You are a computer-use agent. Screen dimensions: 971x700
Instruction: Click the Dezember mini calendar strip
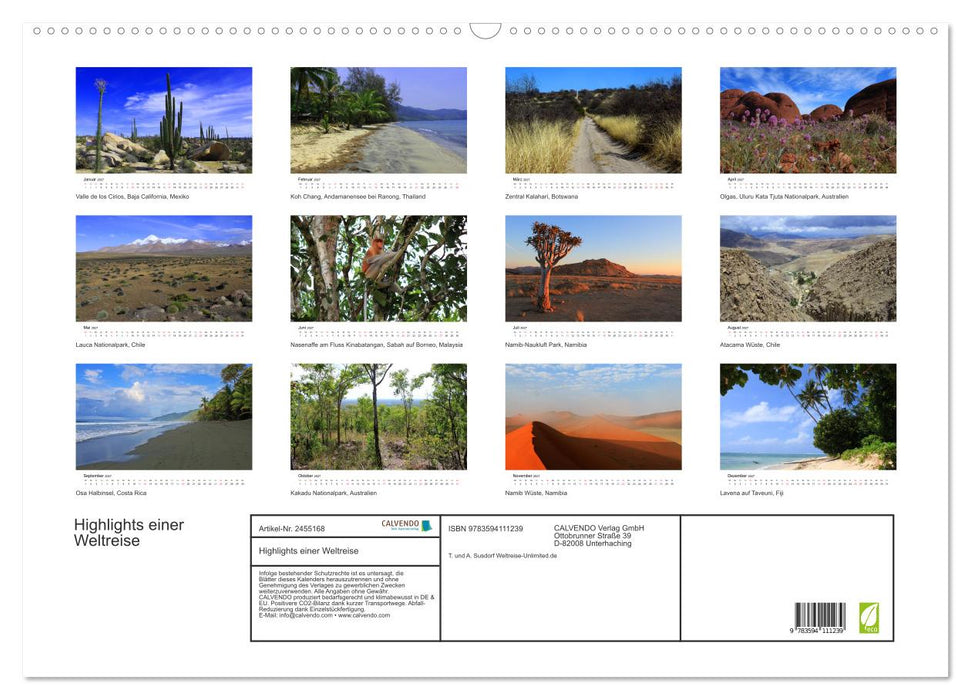click(808, 479)
